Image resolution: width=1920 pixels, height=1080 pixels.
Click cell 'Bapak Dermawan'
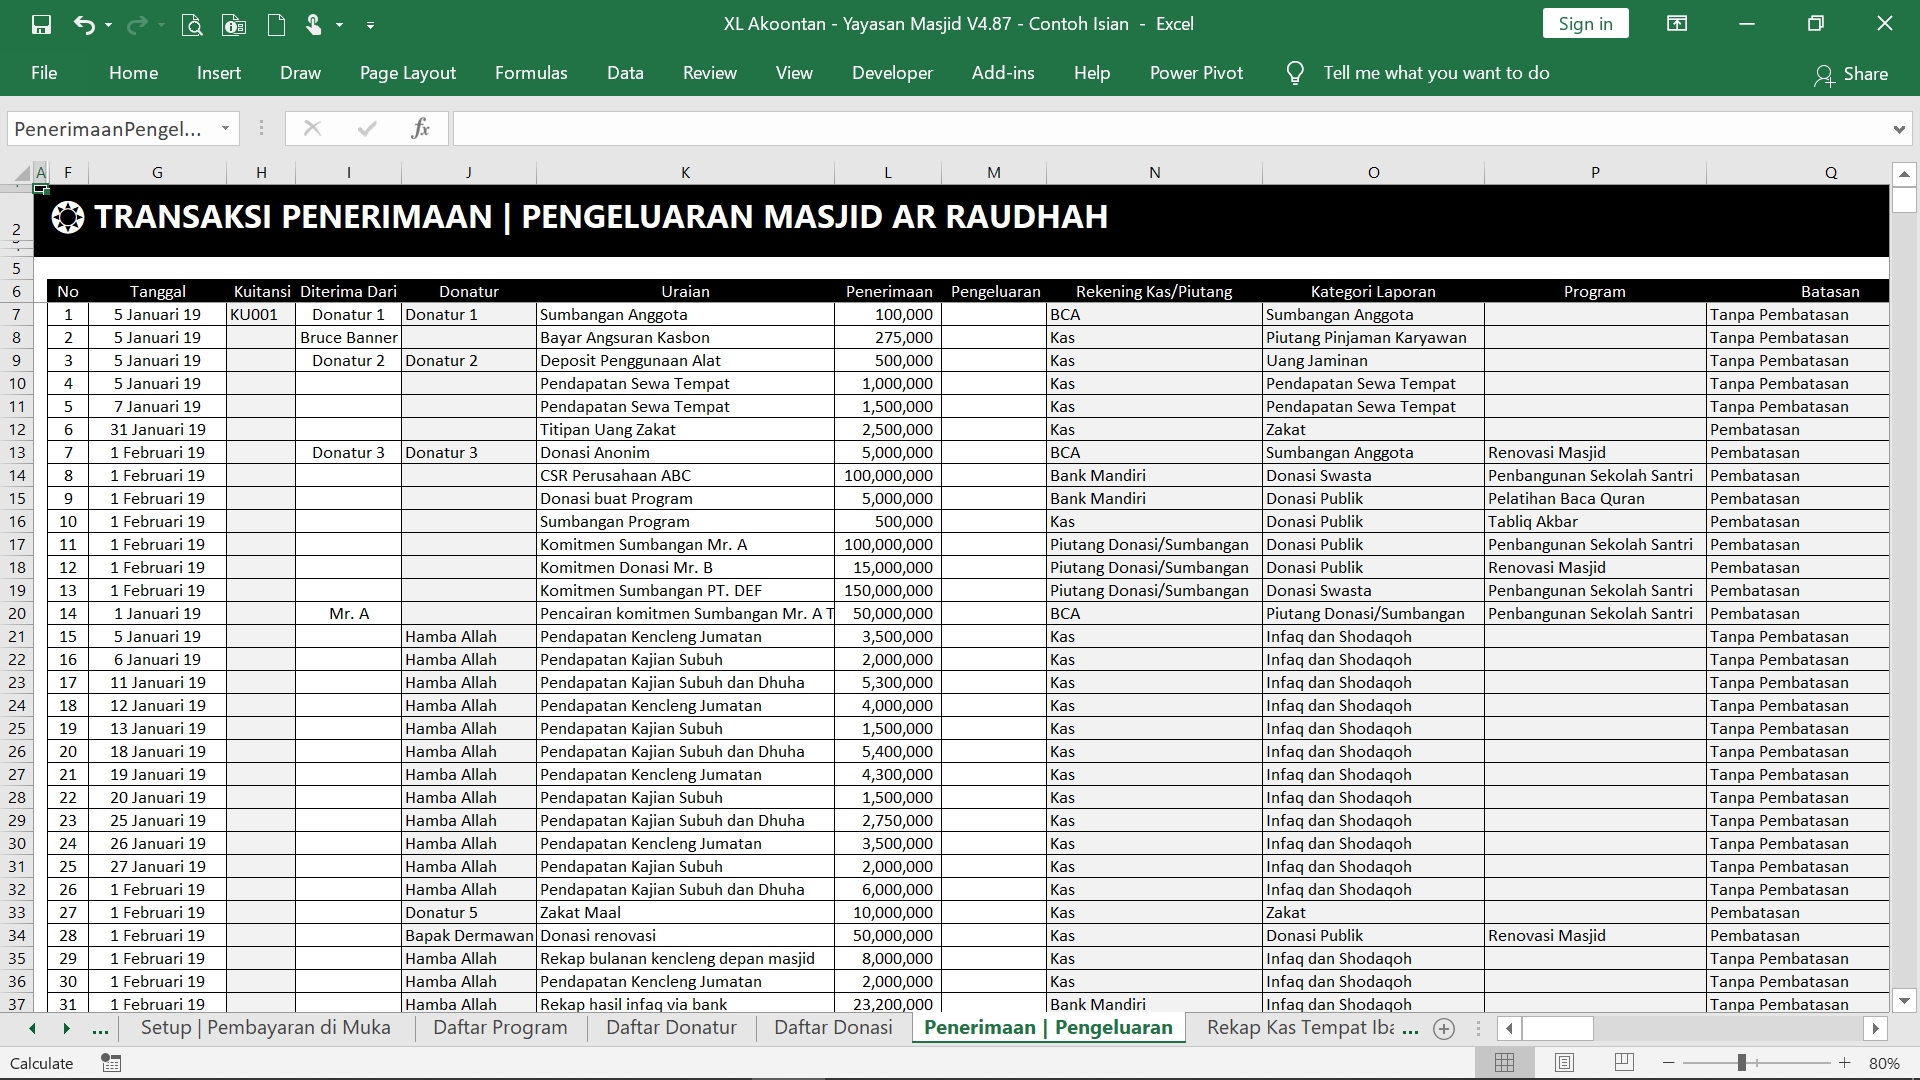(469, 936)
